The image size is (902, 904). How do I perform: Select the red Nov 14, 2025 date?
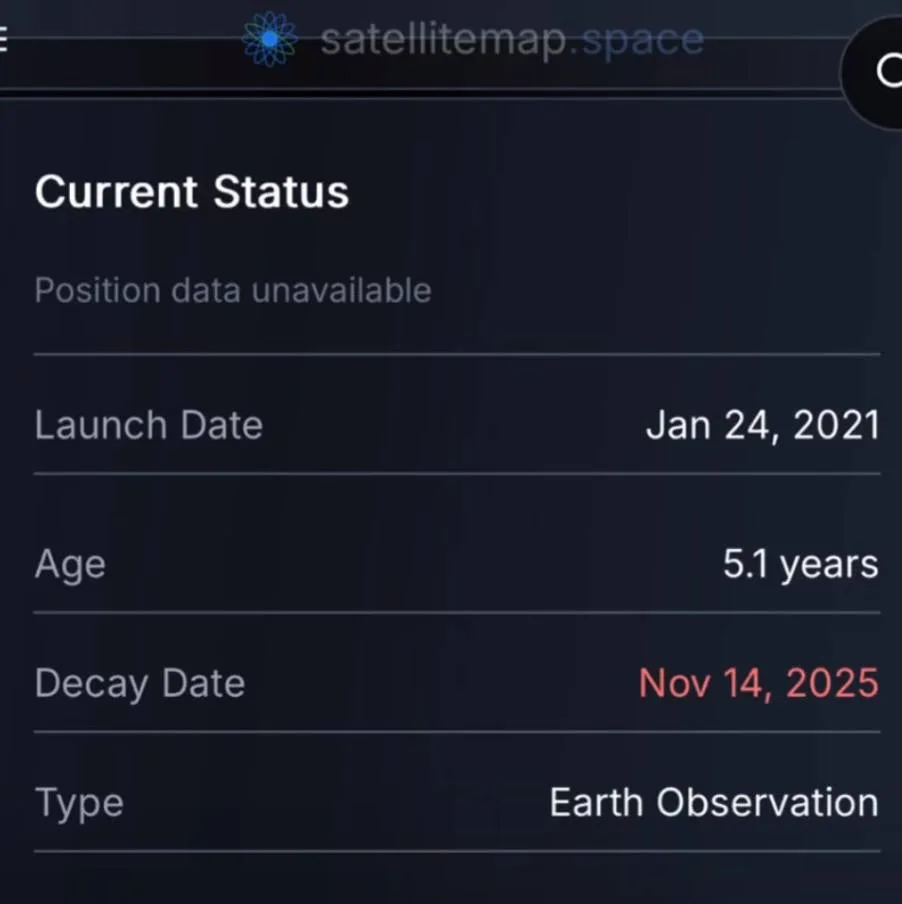click(758, 683)
